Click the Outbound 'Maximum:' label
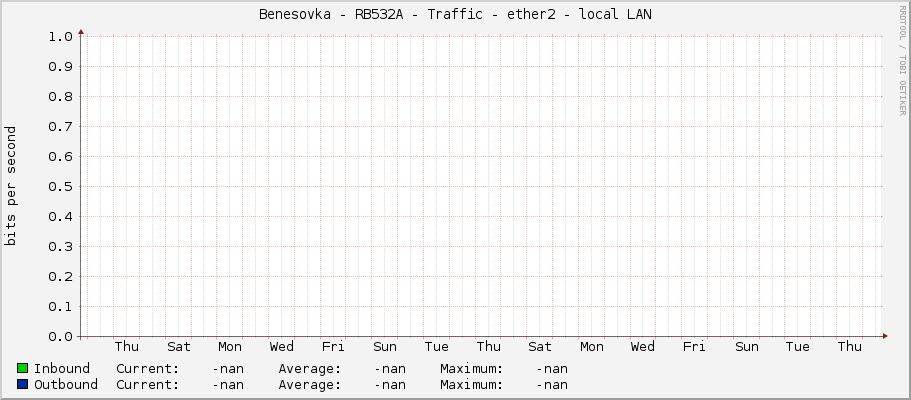The image size is (911, 400). pos(471,385)
